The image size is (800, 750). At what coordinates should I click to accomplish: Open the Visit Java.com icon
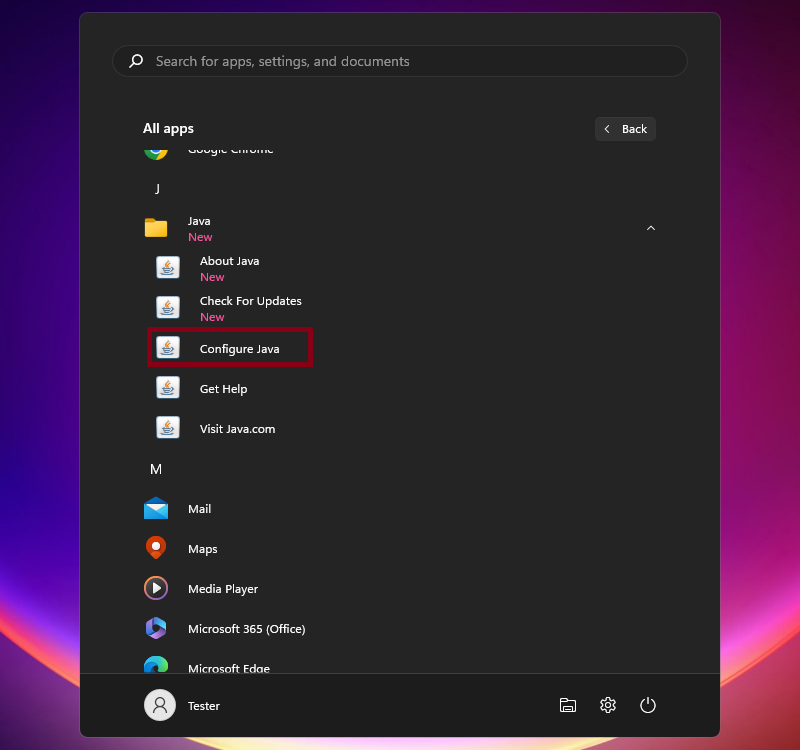168,428
